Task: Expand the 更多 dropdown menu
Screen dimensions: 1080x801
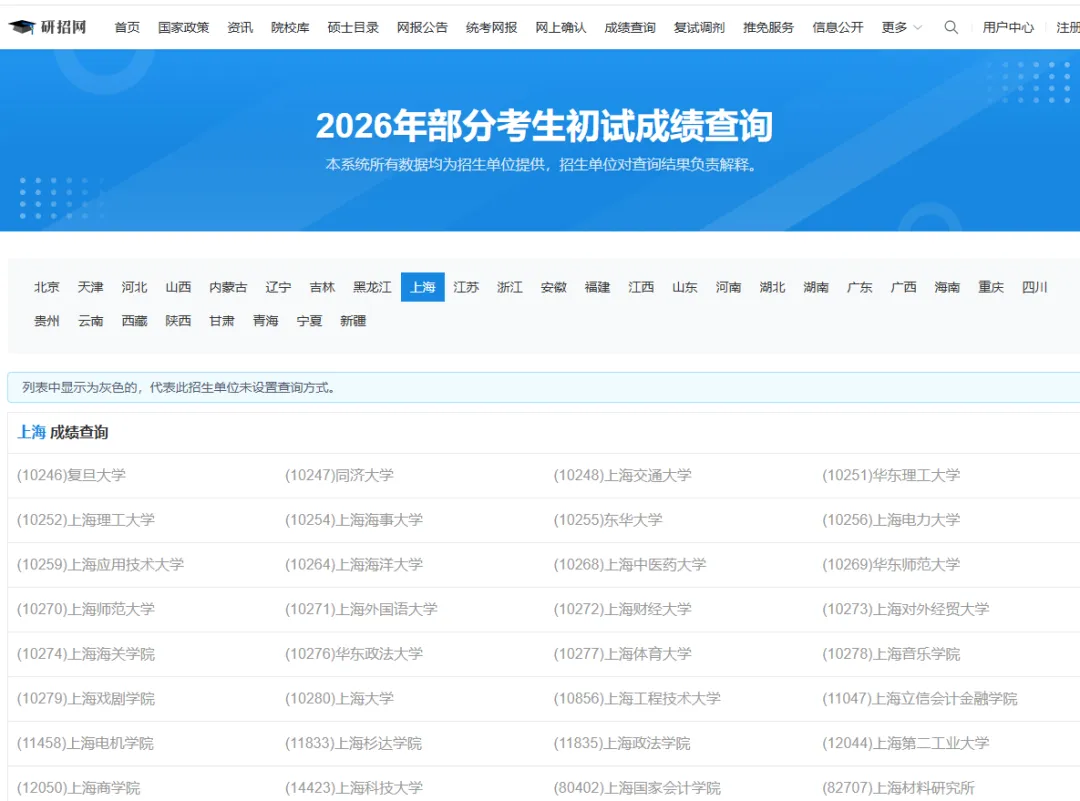Action: pos(901,28)
